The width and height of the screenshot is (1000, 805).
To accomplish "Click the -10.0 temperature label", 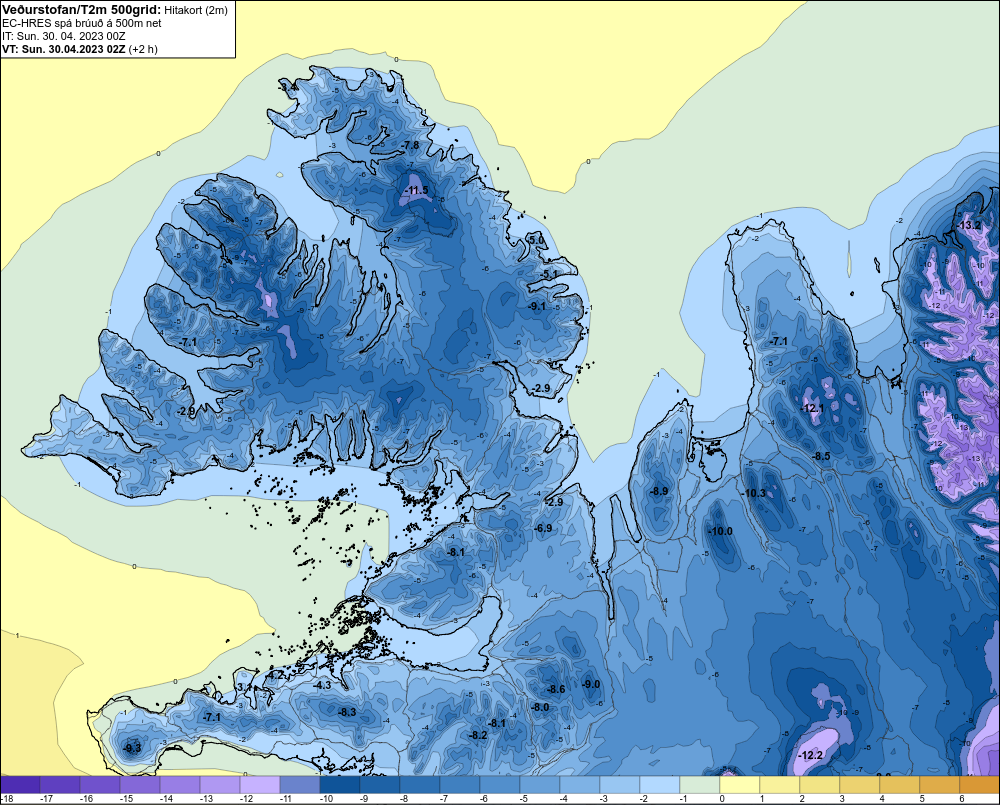I will (721, 531).
